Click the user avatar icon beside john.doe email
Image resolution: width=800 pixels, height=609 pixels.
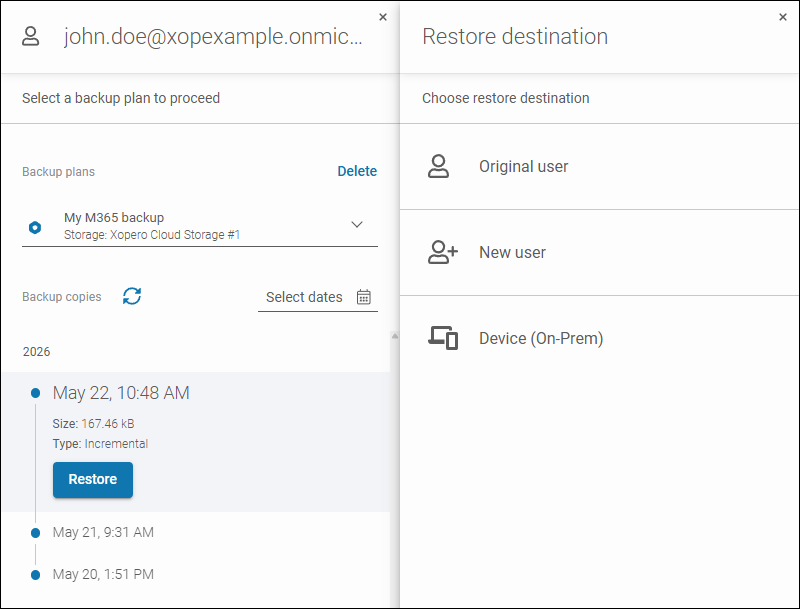31,36
